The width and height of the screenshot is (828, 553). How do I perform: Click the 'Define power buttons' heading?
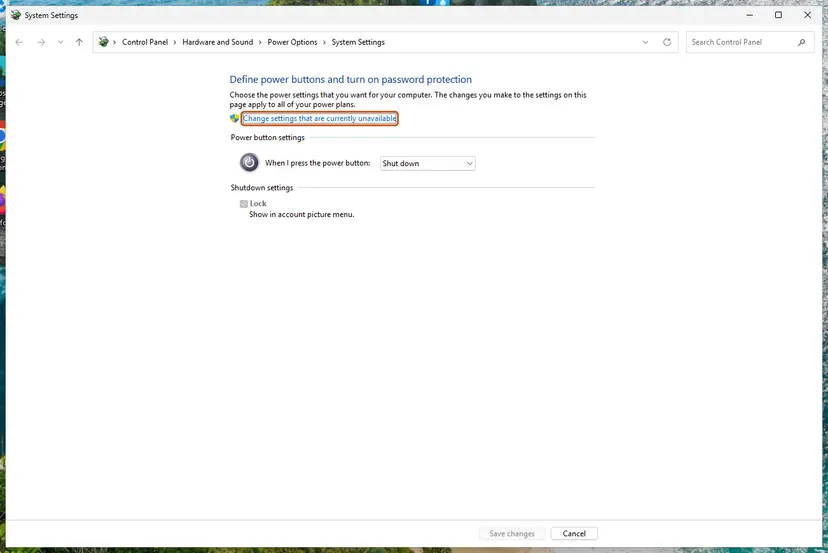[351, 79]
